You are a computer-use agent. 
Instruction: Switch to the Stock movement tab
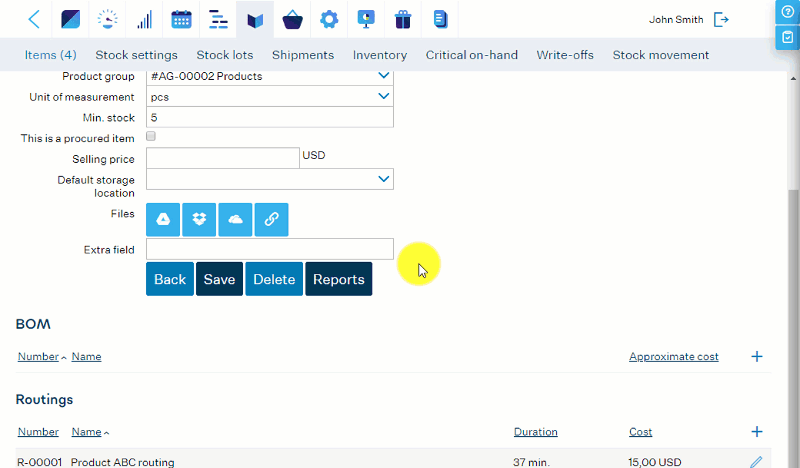click(x=660, y=55)
